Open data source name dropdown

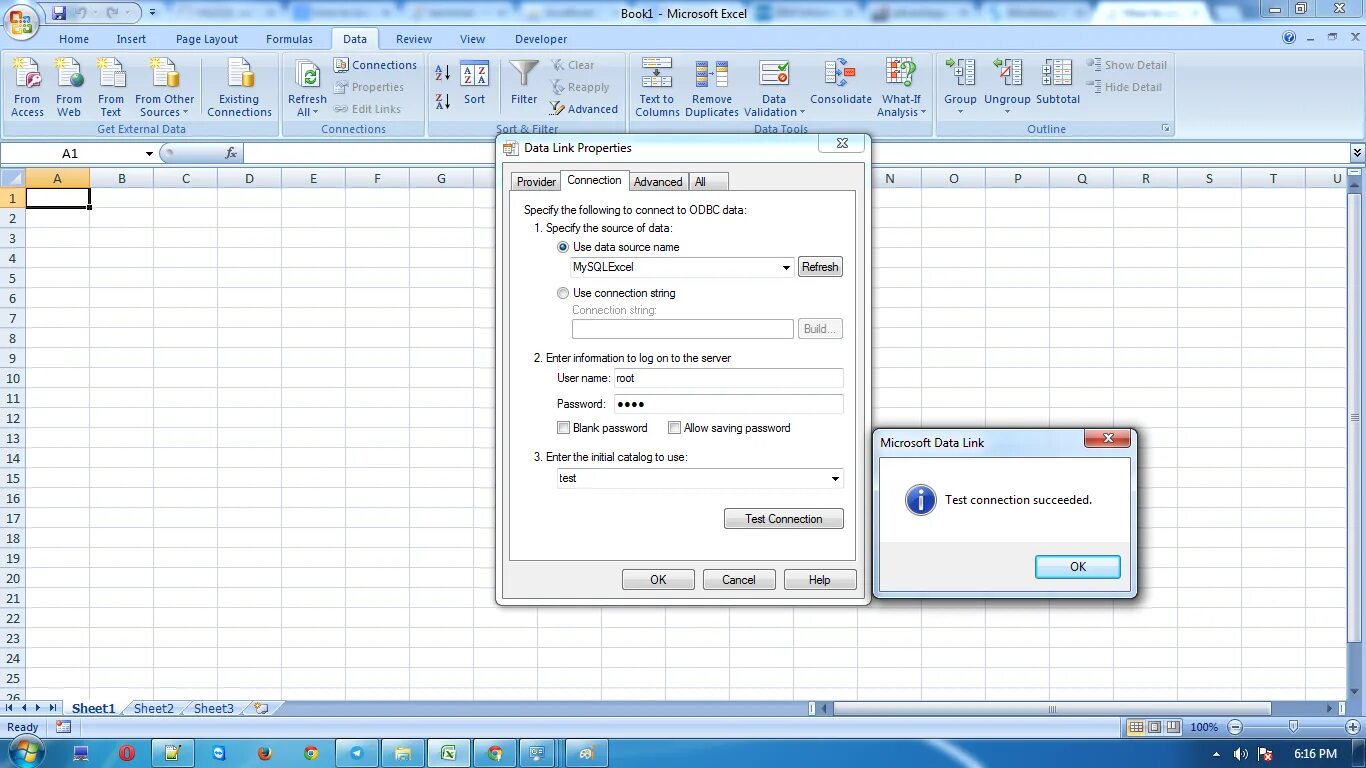coord(787,267)
